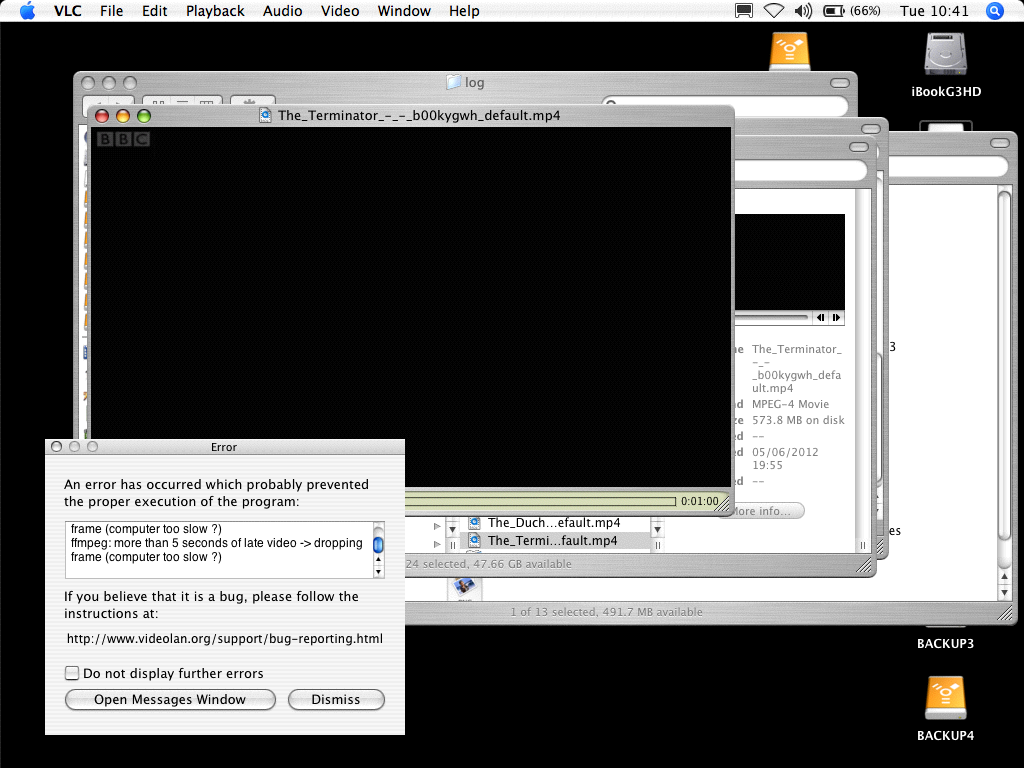Screen dimensions: 1024x768
Task: Click the display status icon in the menu bar
Action: click(x=743, y=11)
